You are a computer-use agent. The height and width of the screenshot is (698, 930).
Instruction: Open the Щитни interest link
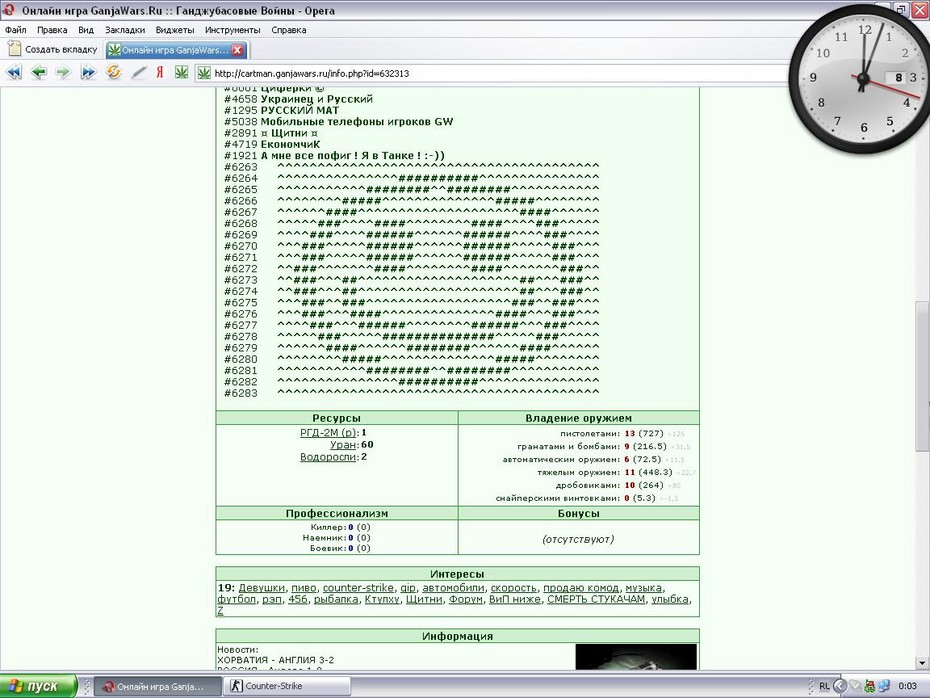424,599
